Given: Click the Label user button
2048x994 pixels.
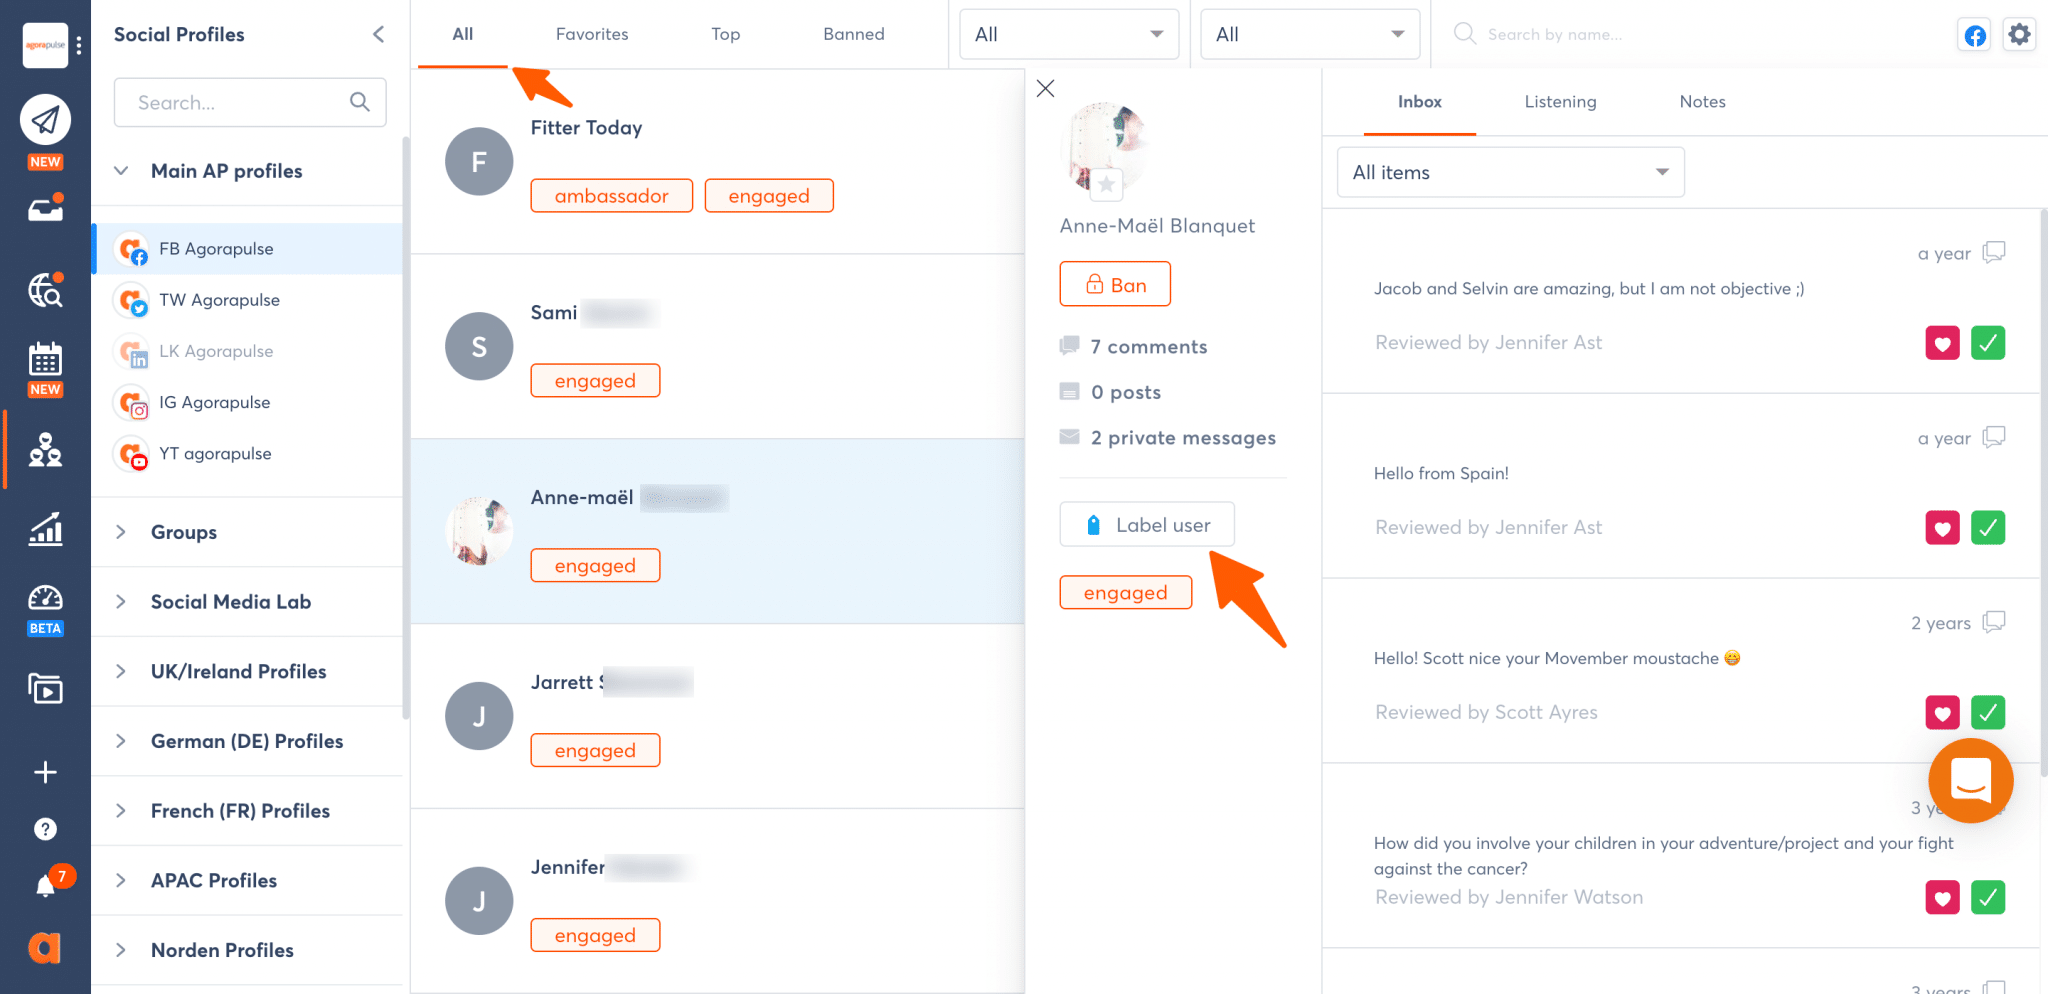Looking at the screenshot, I should tap(1147, 525).
